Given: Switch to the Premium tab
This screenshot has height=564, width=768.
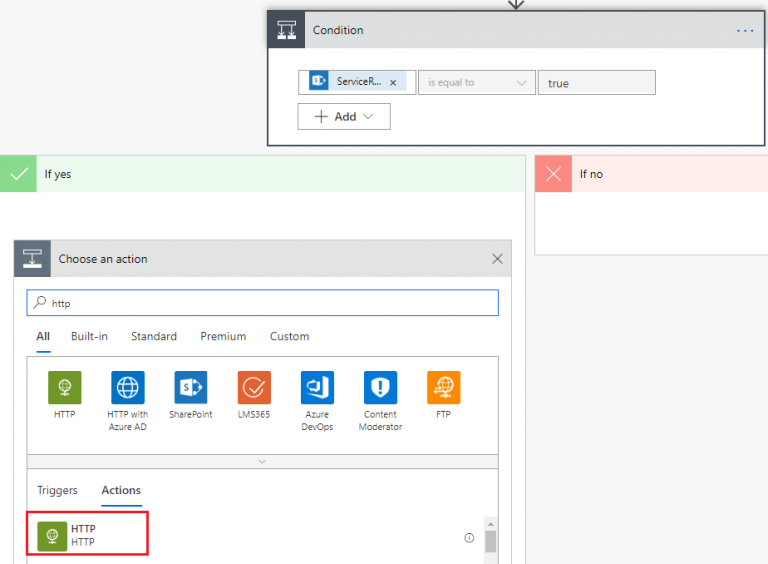Looking at the screenshot, I should pos(223,336).
